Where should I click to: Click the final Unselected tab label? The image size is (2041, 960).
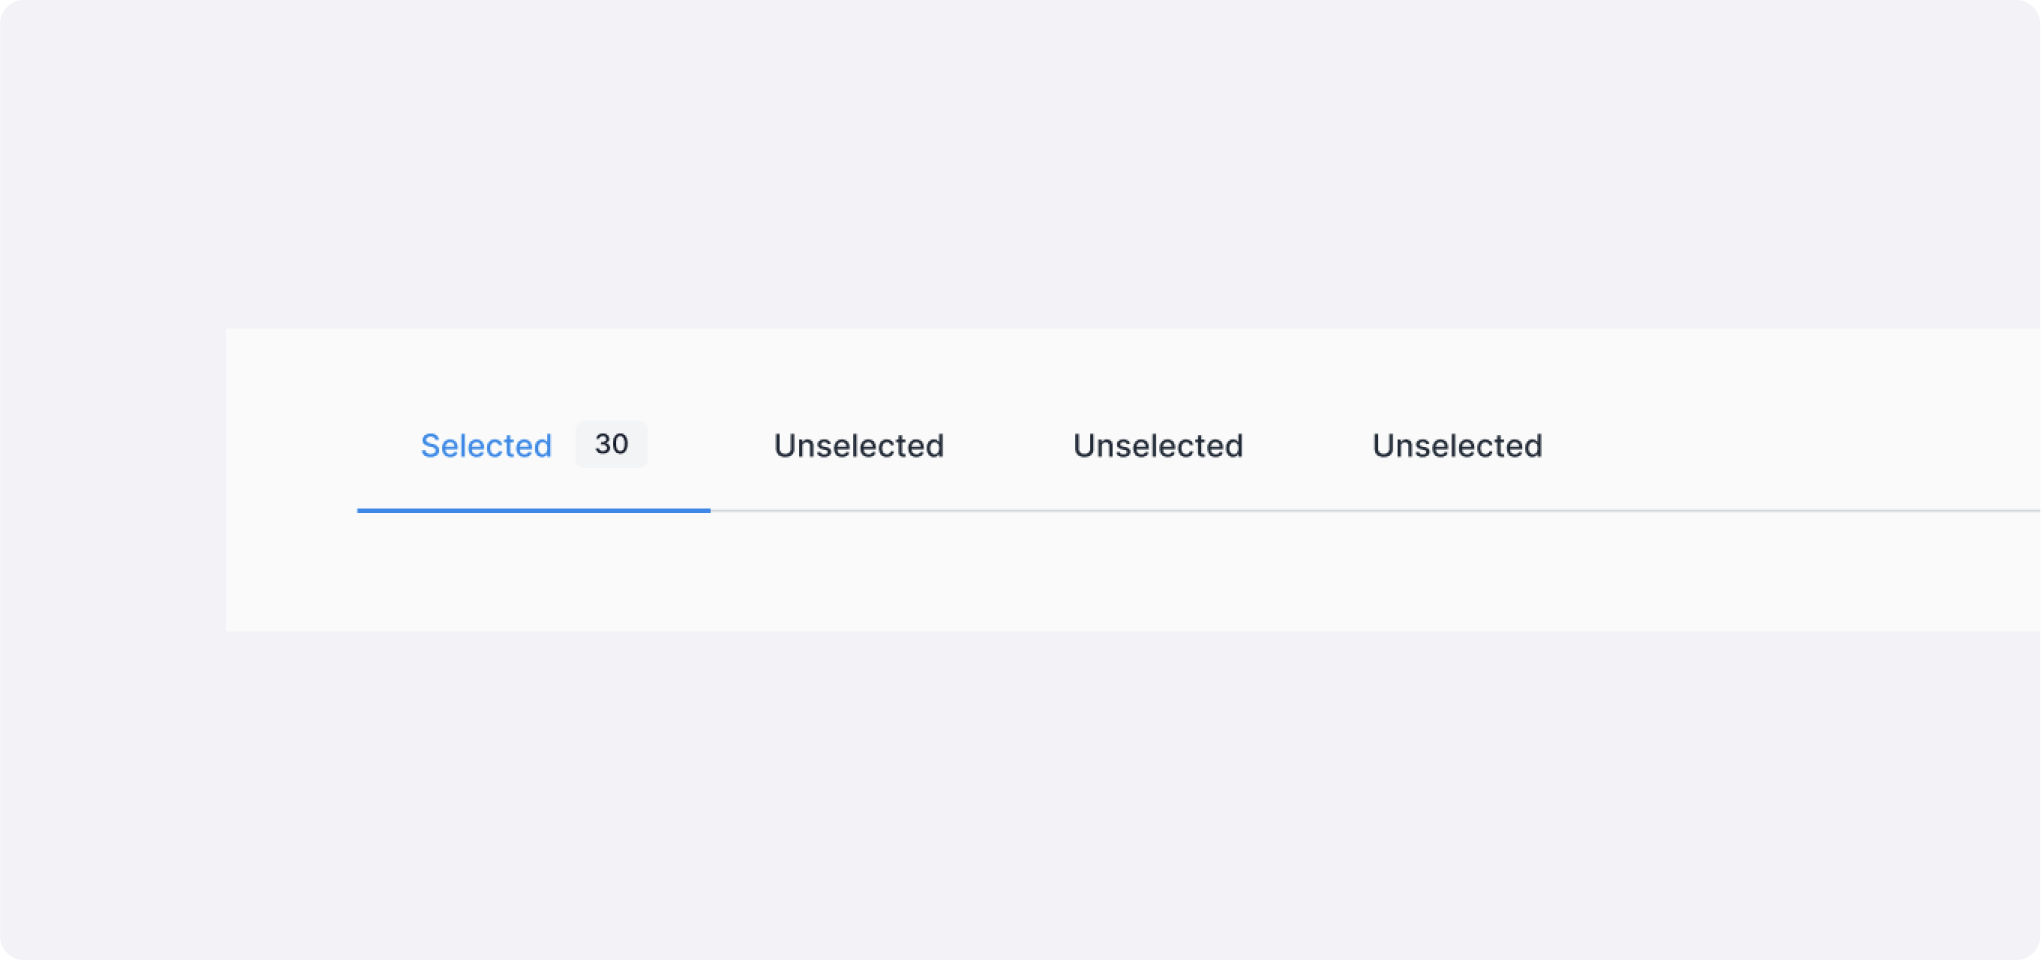point(1456,446)
